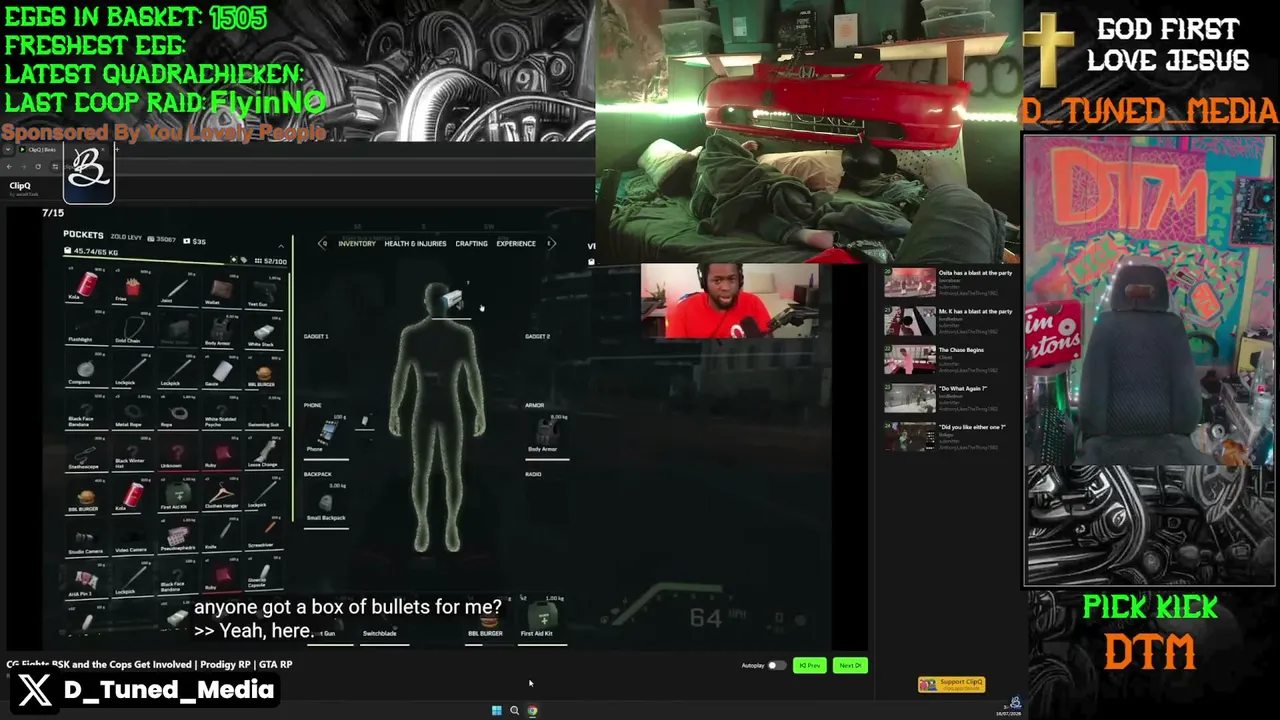Screen dimensions: 1280x720
Task: Open Windows taskbar search
Action: click(514, 711)
